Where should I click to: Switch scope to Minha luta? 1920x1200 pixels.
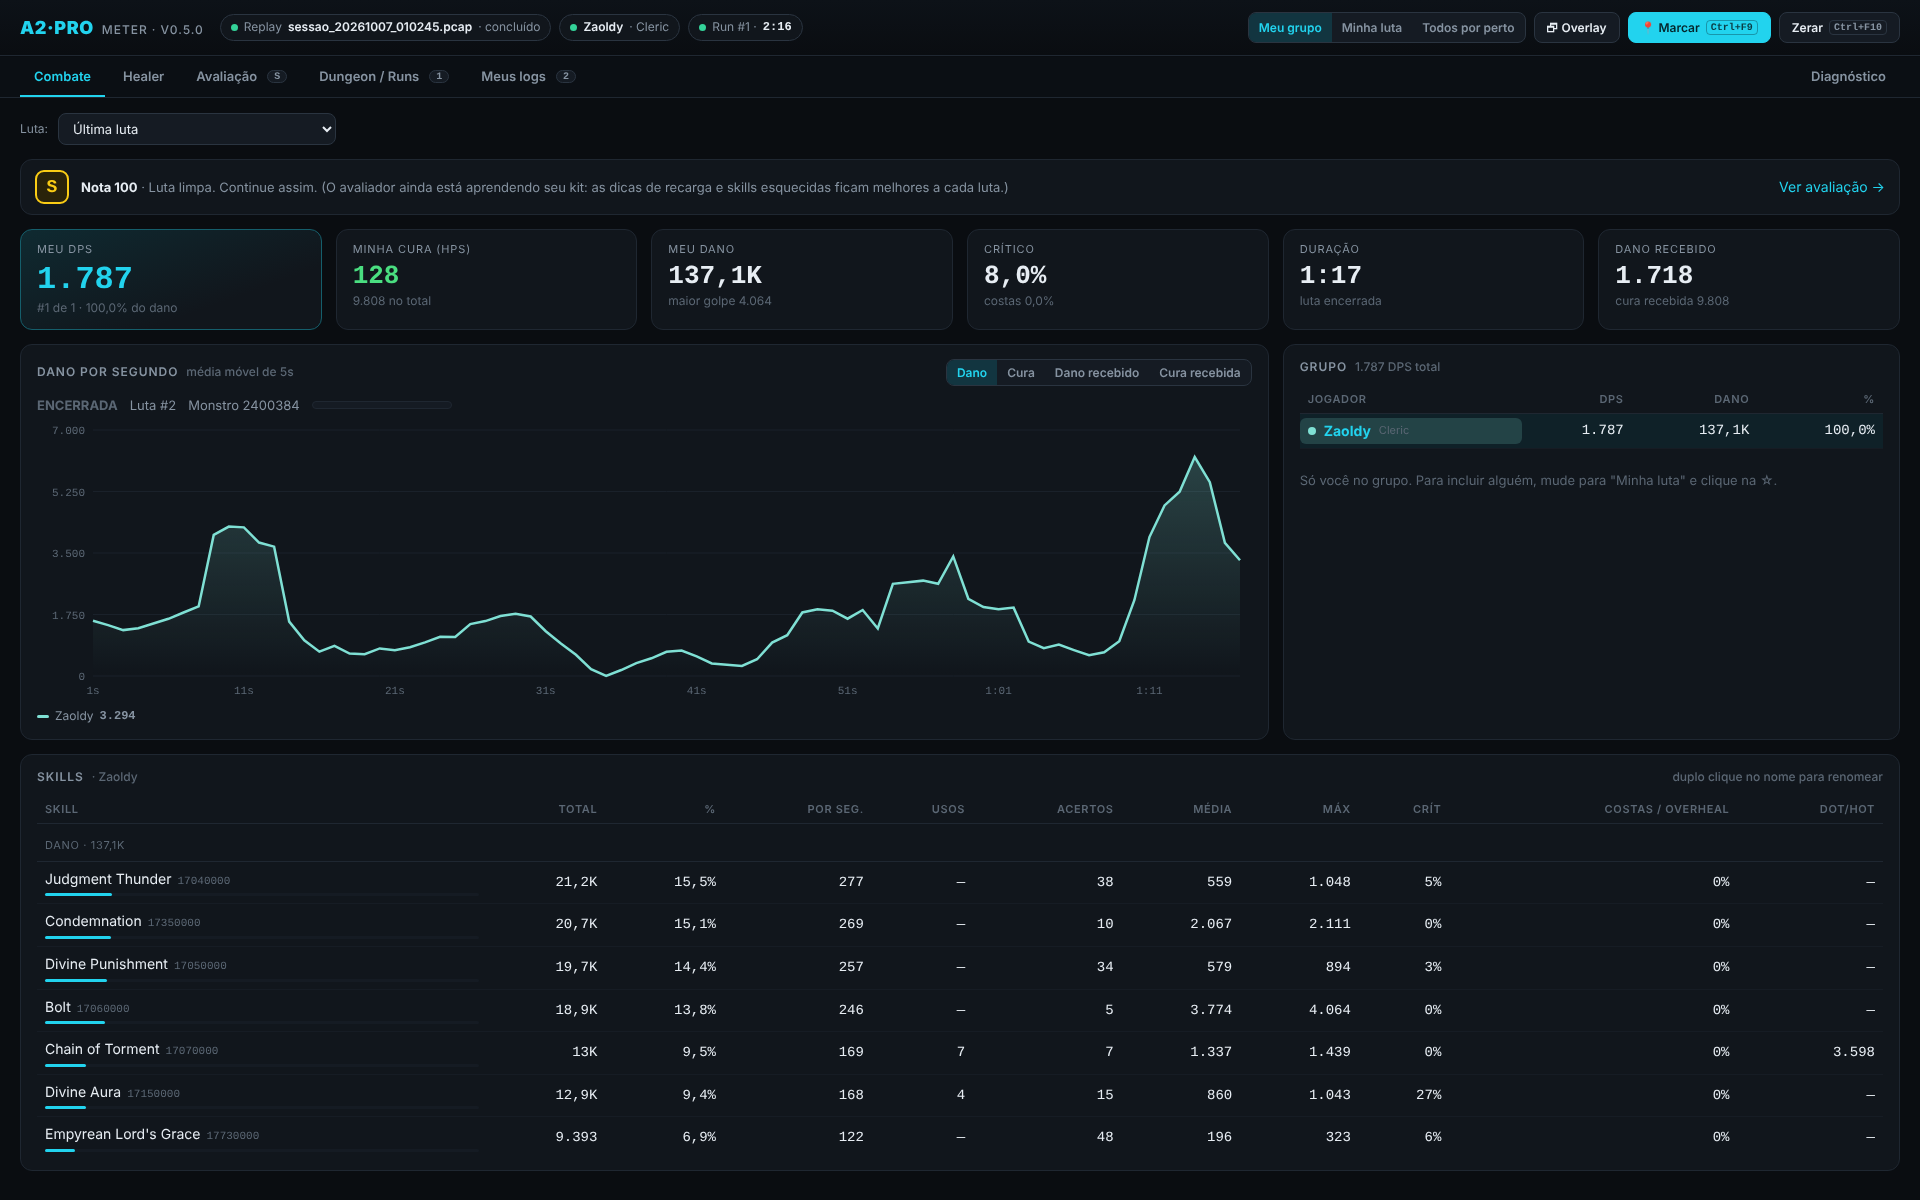tap(1371, 28)
